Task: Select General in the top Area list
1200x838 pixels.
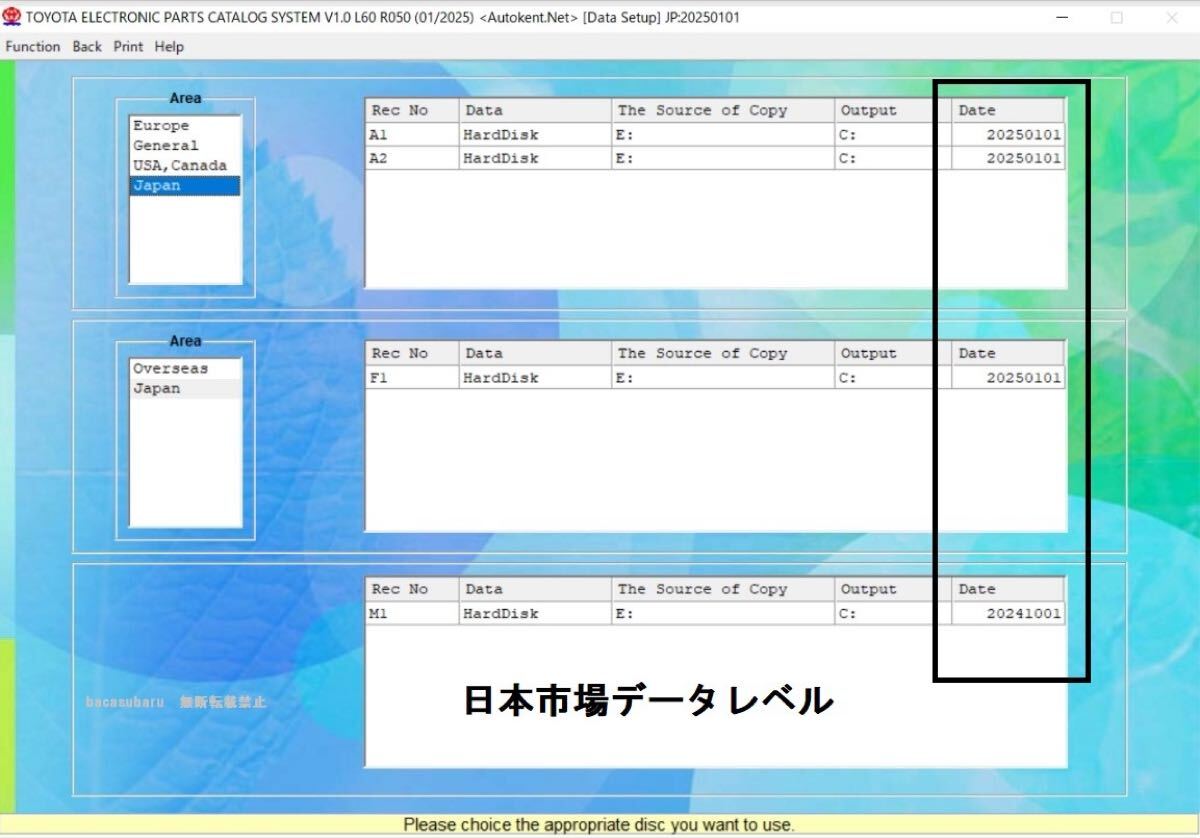Action: coord(166,146)
